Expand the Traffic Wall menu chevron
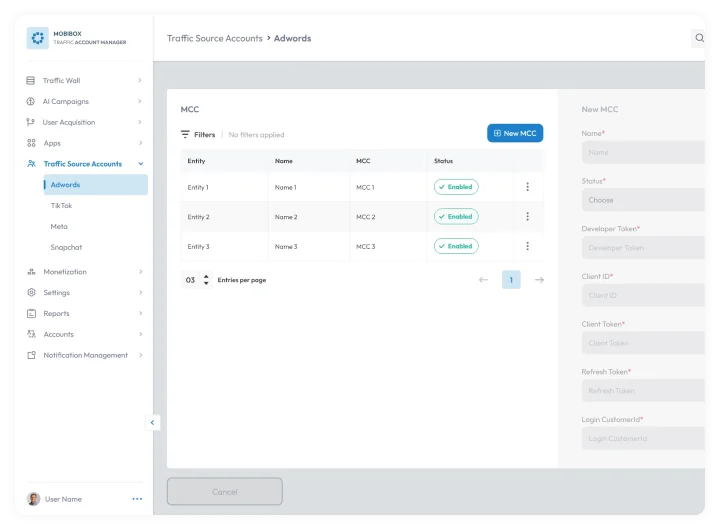The height and width of the screenshot is (530, 720). point(140,80)
